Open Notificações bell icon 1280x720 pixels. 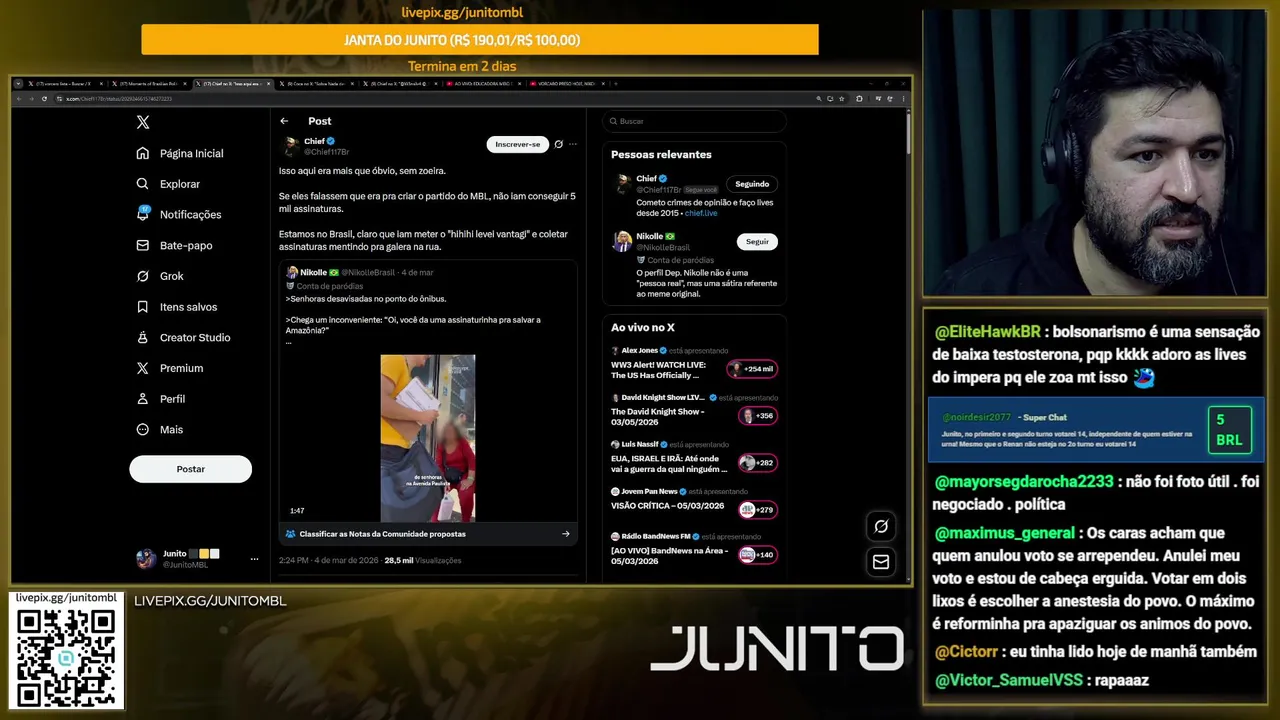[x=143, y=214]
